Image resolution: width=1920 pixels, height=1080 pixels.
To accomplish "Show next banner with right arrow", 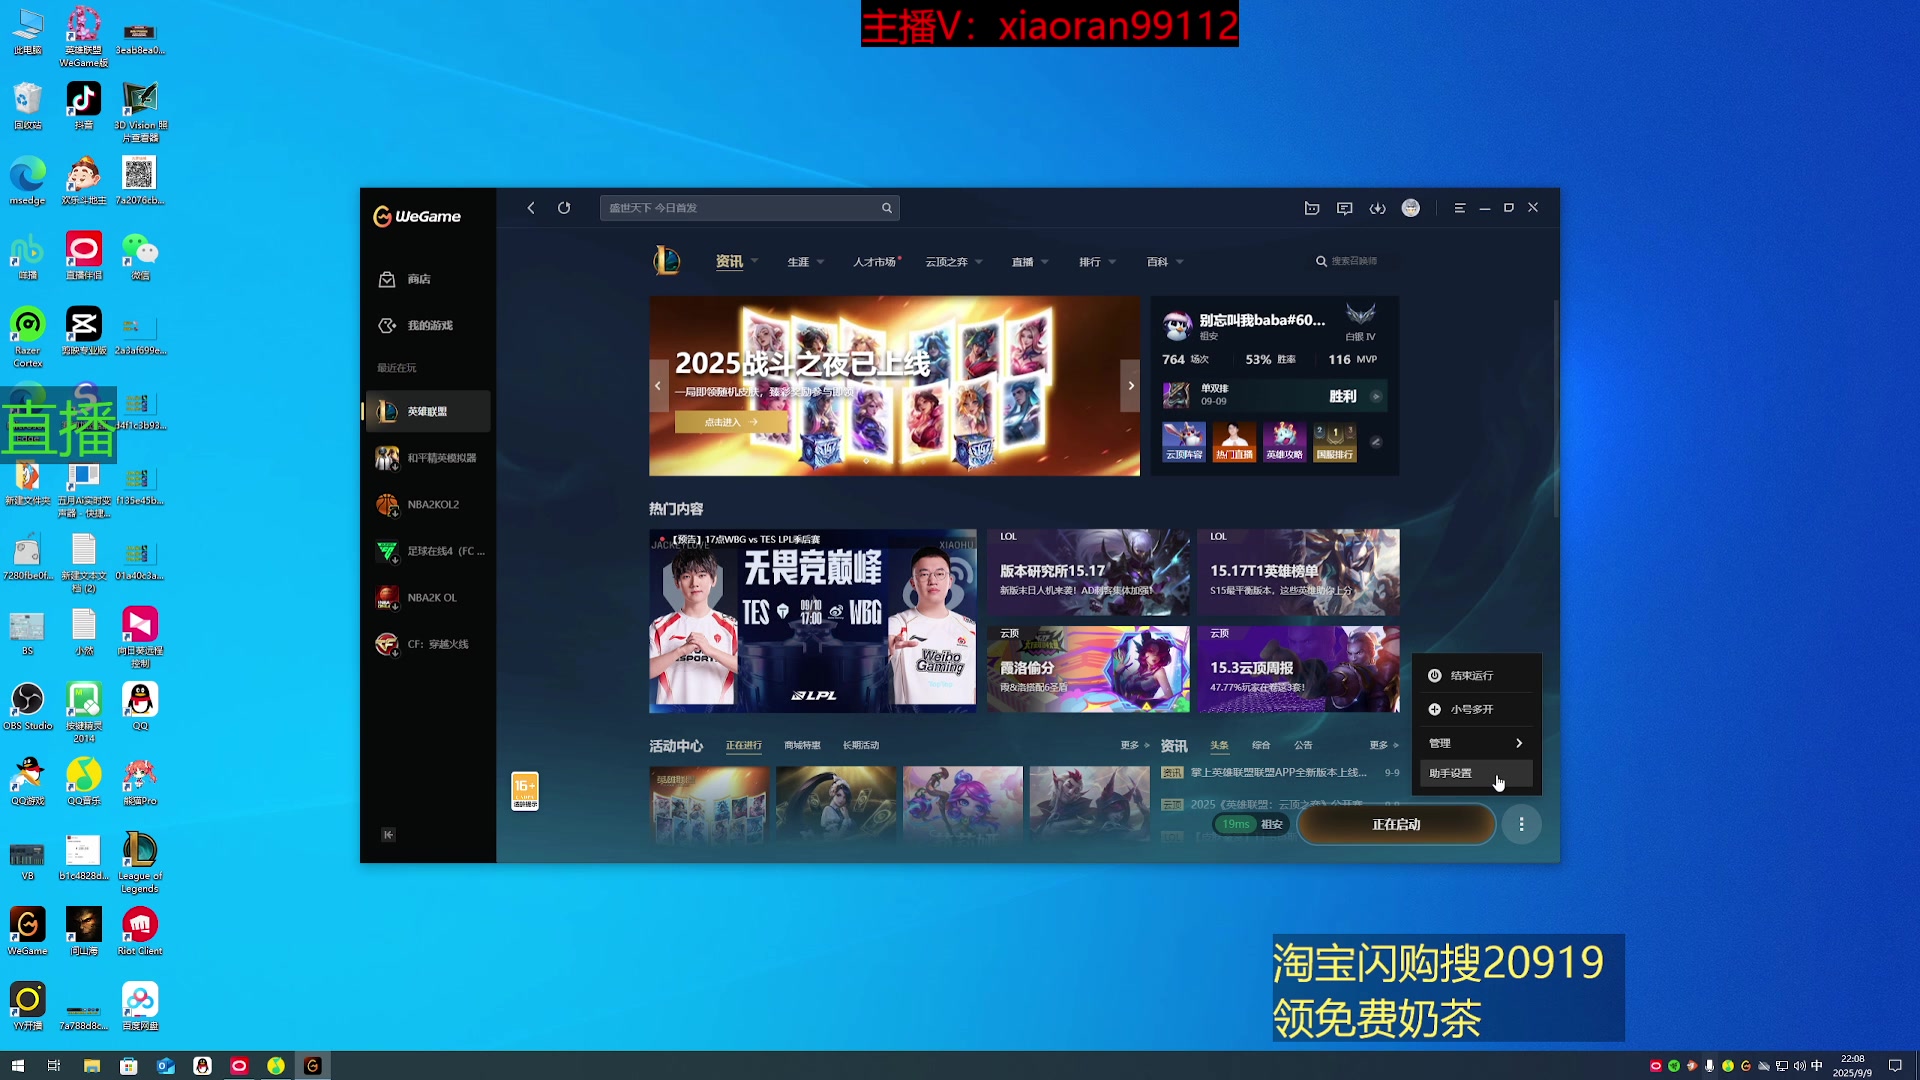I will coord(1131,385).
